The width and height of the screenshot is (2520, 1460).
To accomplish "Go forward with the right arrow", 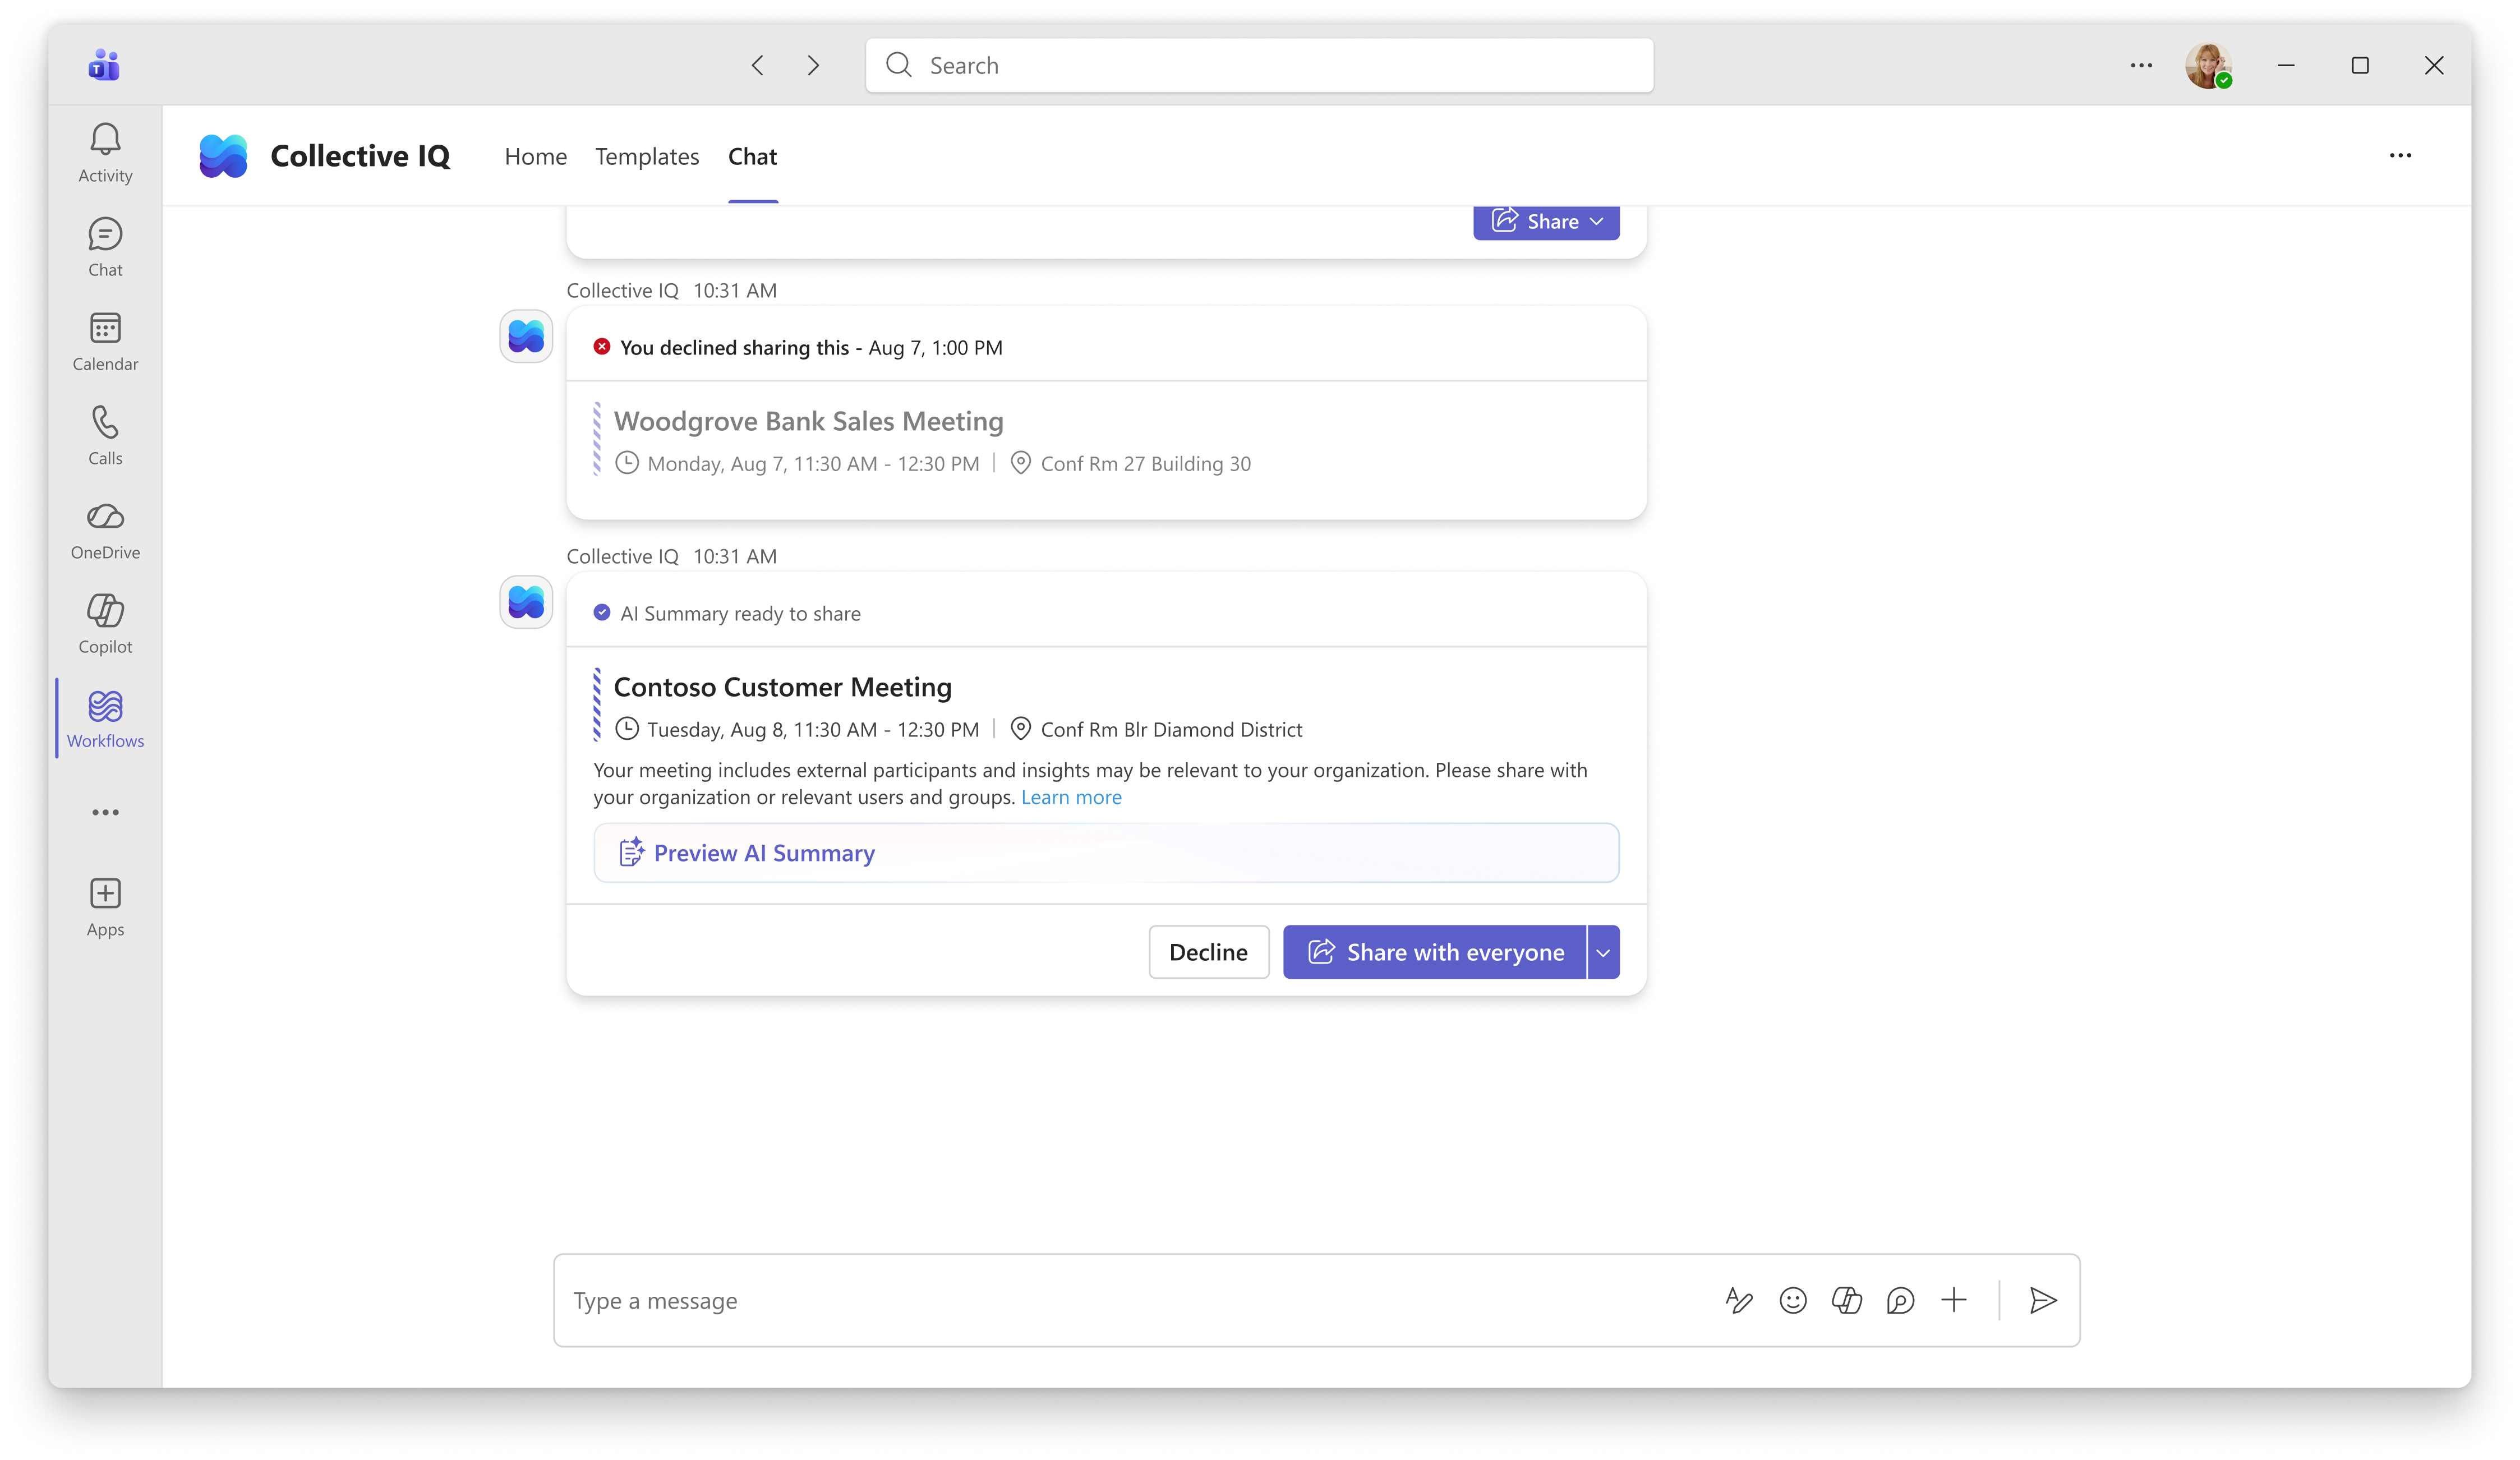I will (813, 65).
